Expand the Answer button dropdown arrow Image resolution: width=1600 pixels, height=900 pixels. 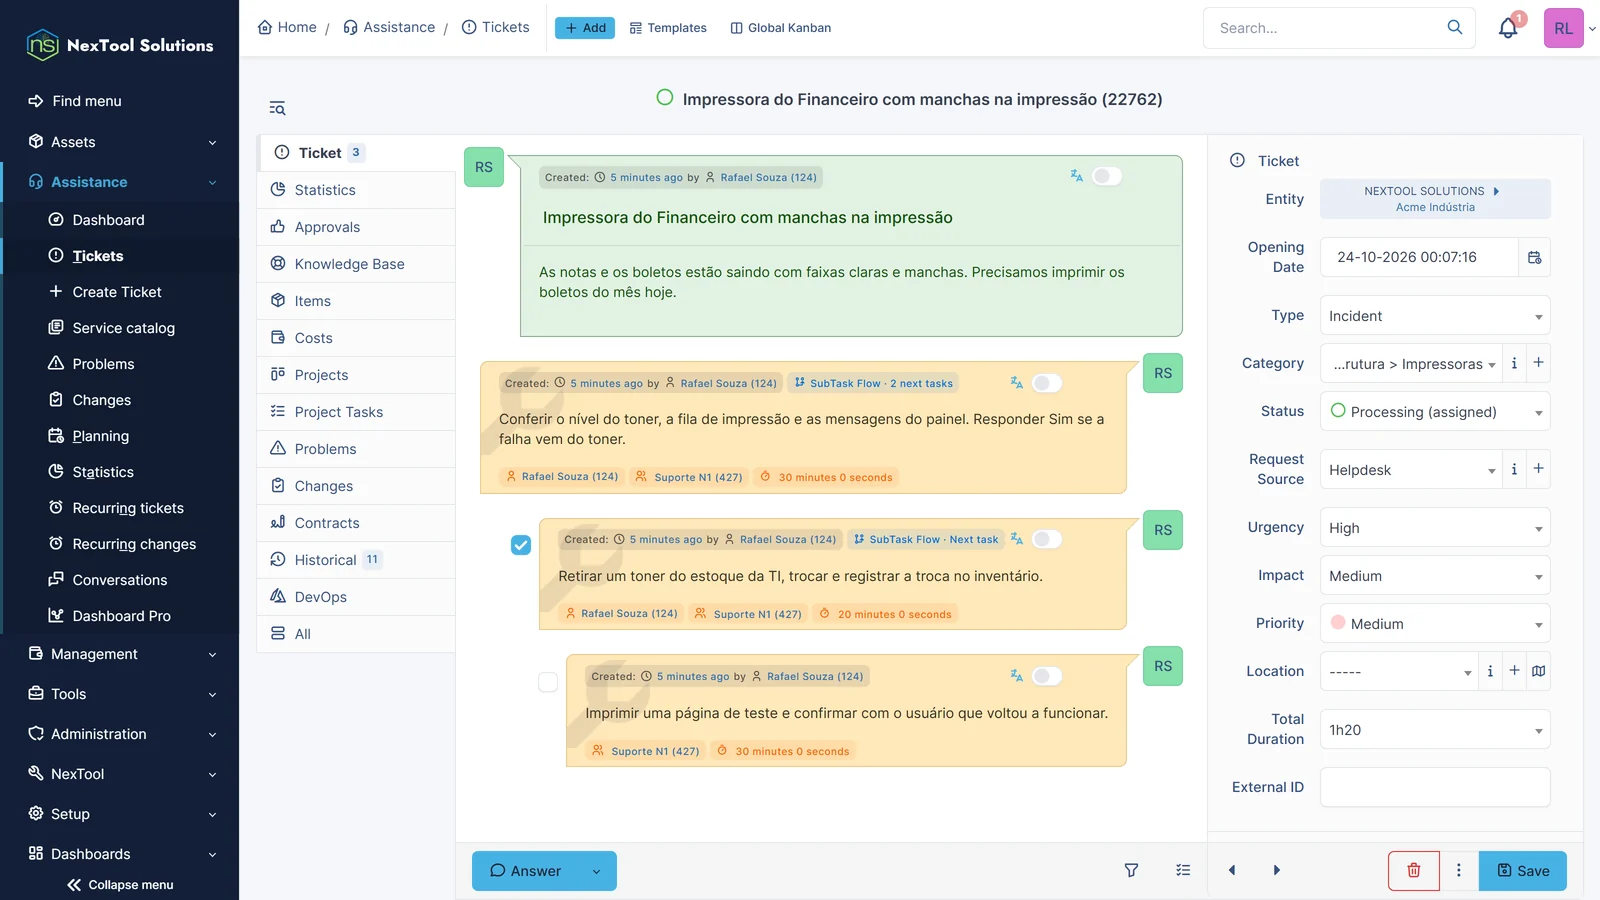pos(597,871)
